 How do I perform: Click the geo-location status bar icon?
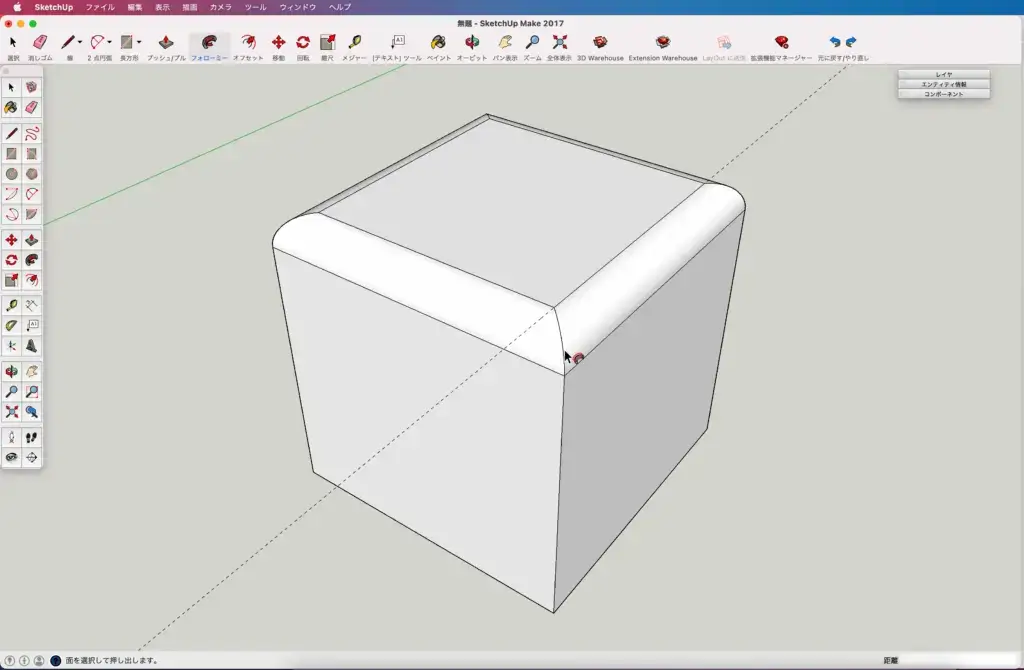(10, 660)
